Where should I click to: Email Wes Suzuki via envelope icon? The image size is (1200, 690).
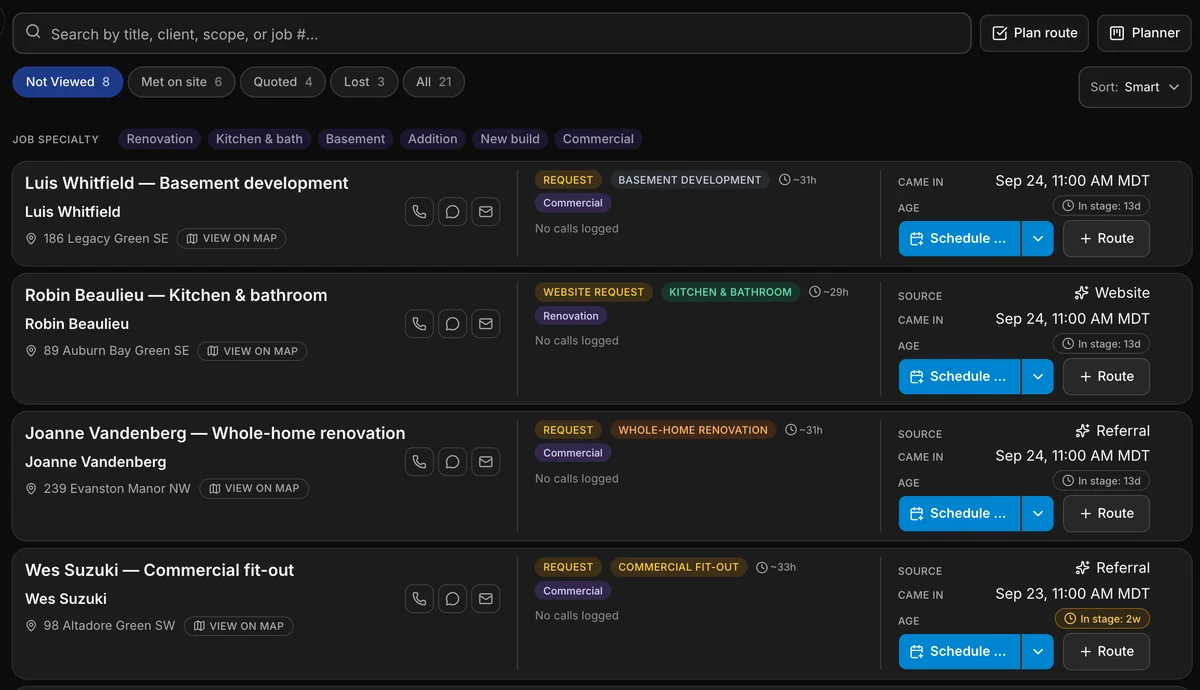click(x=486, y=599)
